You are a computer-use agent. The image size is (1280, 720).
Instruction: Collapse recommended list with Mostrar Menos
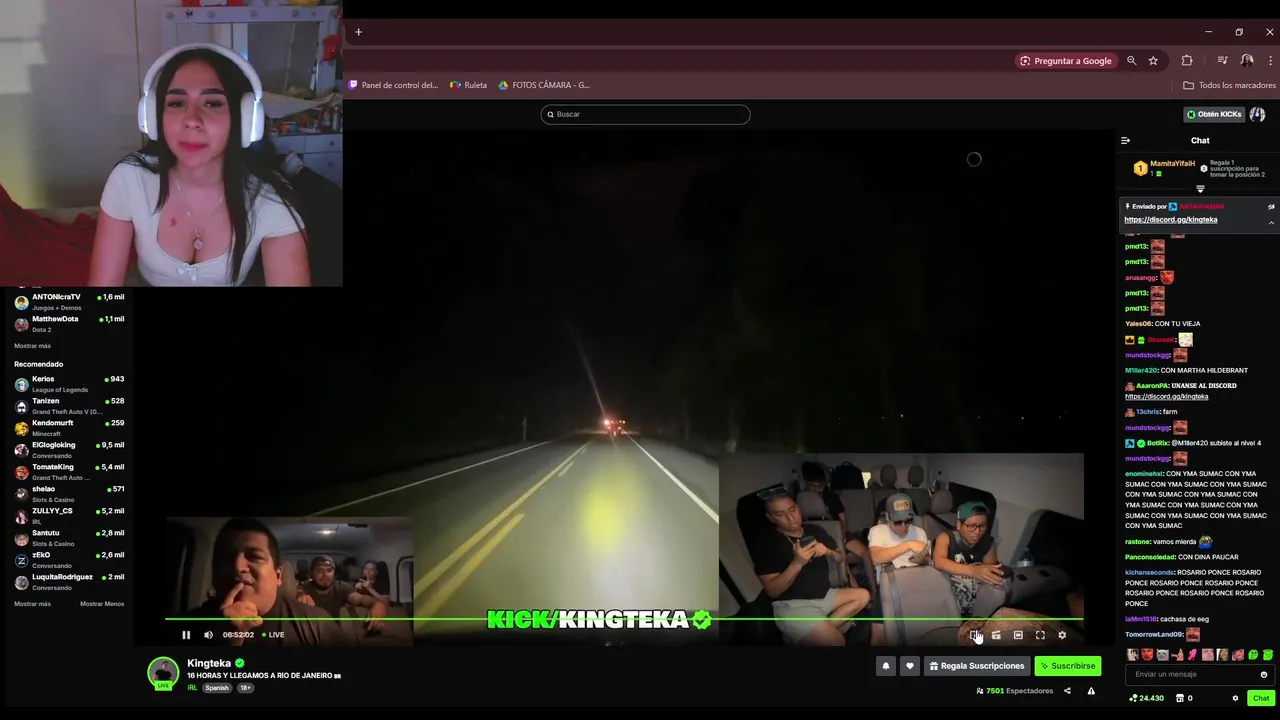102,604
